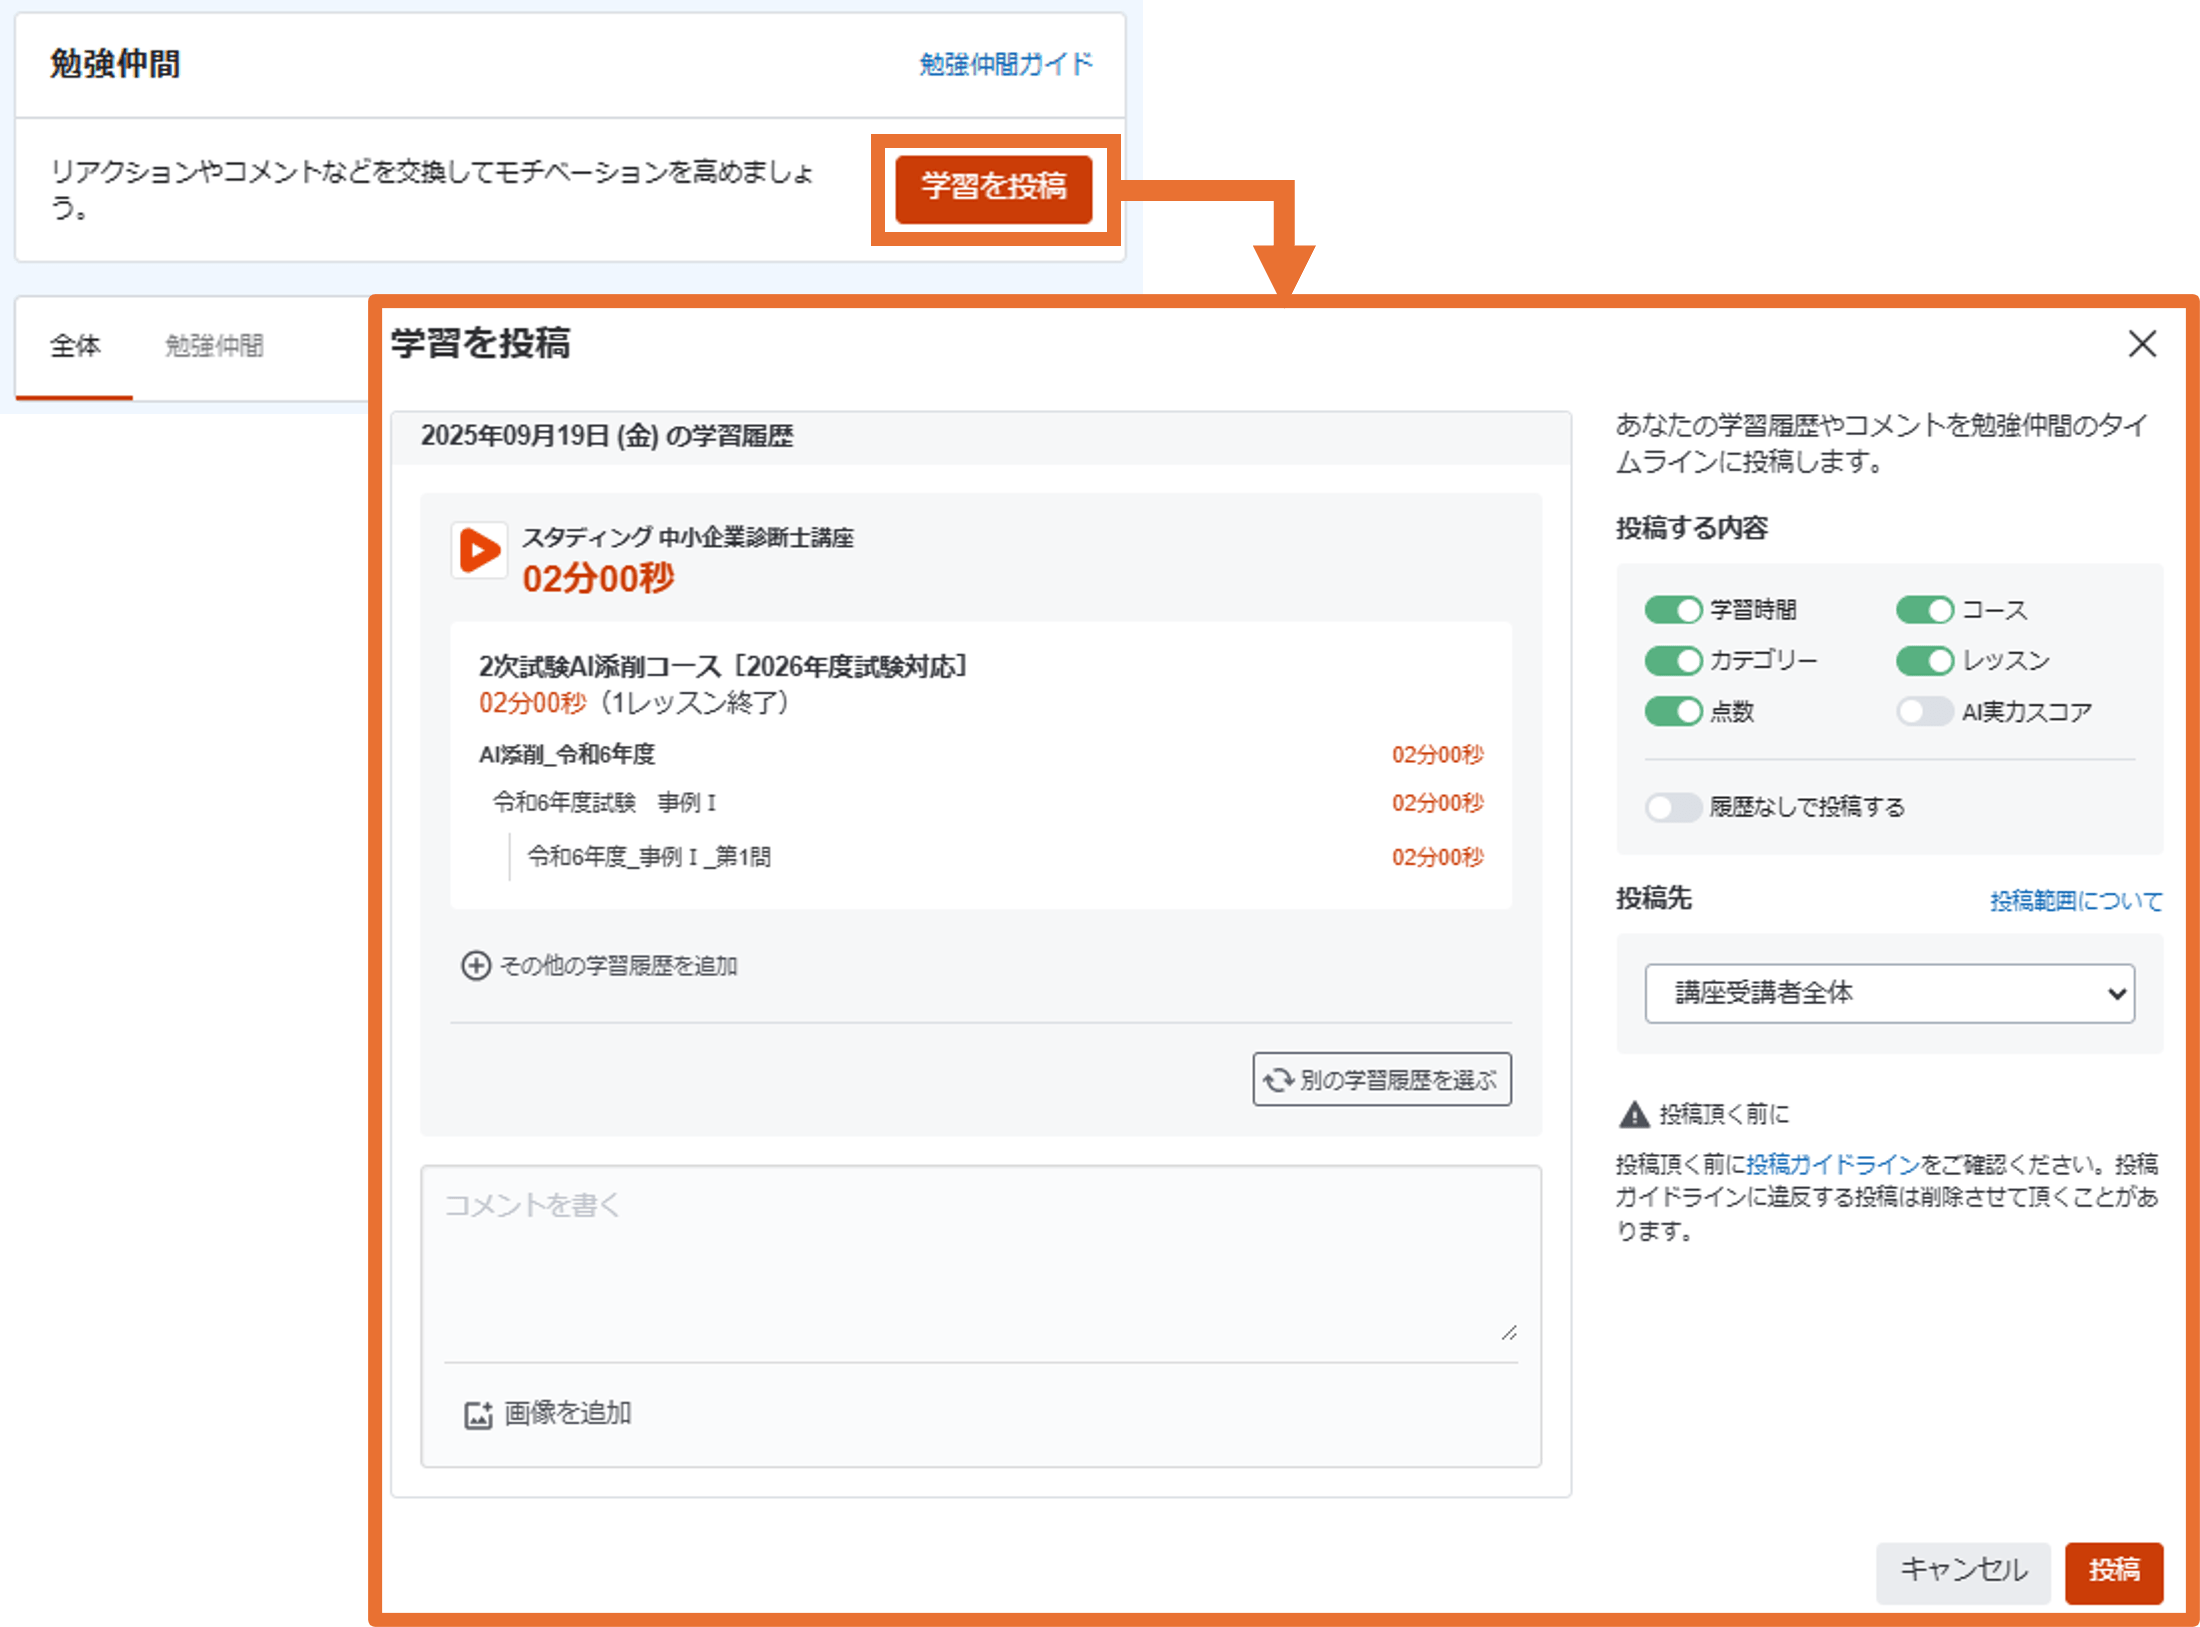Screen dimensions: 2200x1627
Task: Click the plus icon for その他の学習履歴を追加
Action: pyautogui.click(x=475, y=965)
